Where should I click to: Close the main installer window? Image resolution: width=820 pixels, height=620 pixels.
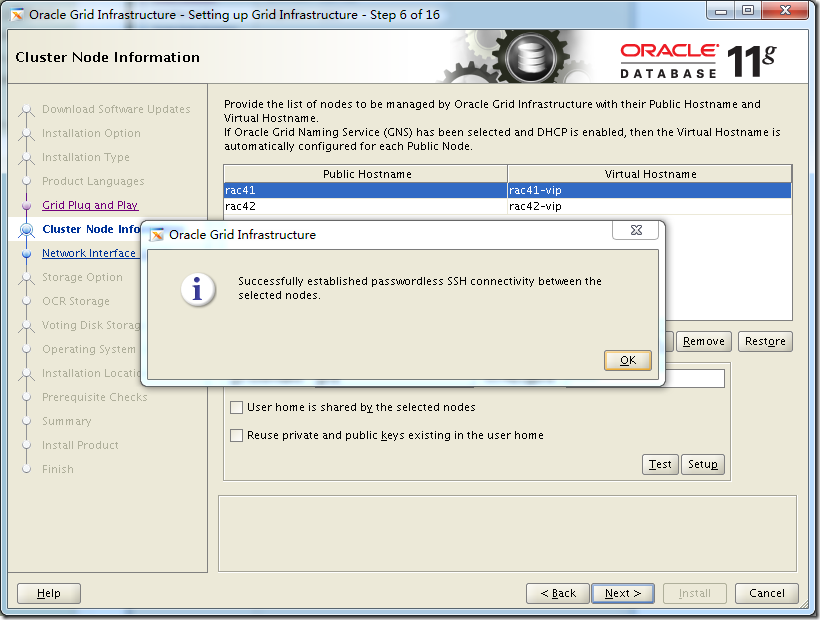point(785,10)
